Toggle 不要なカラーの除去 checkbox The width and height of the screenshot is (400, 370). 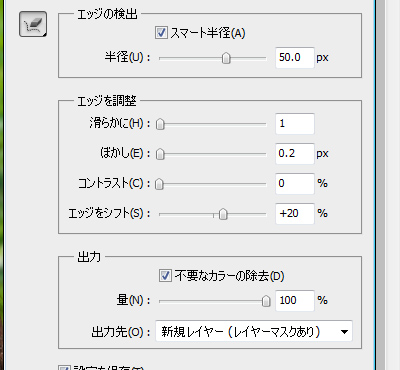click(165, 276)
